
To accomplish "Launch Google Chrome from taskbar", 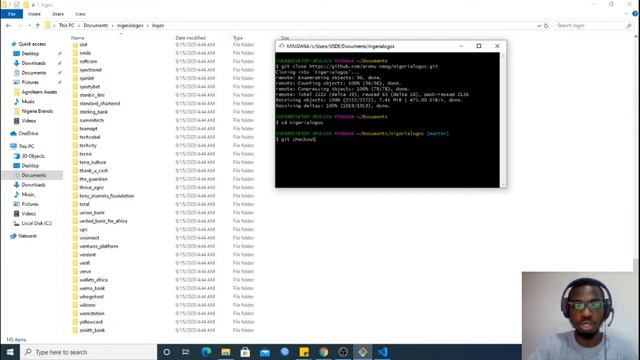I will pyautogui.click(x=324, y=352).
